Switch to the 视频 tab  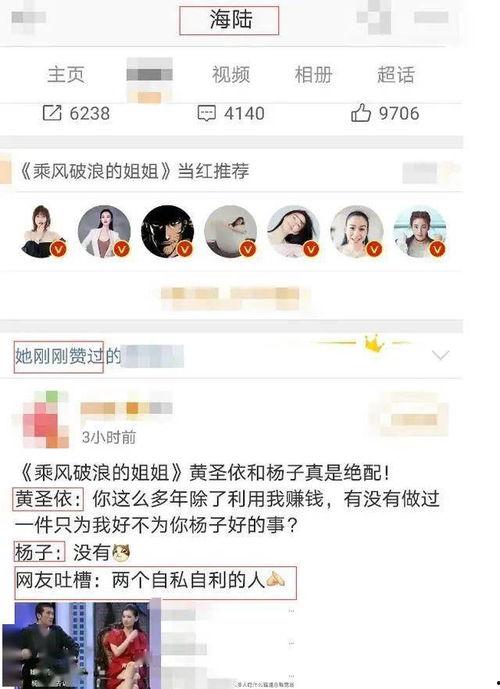(231, 75)
